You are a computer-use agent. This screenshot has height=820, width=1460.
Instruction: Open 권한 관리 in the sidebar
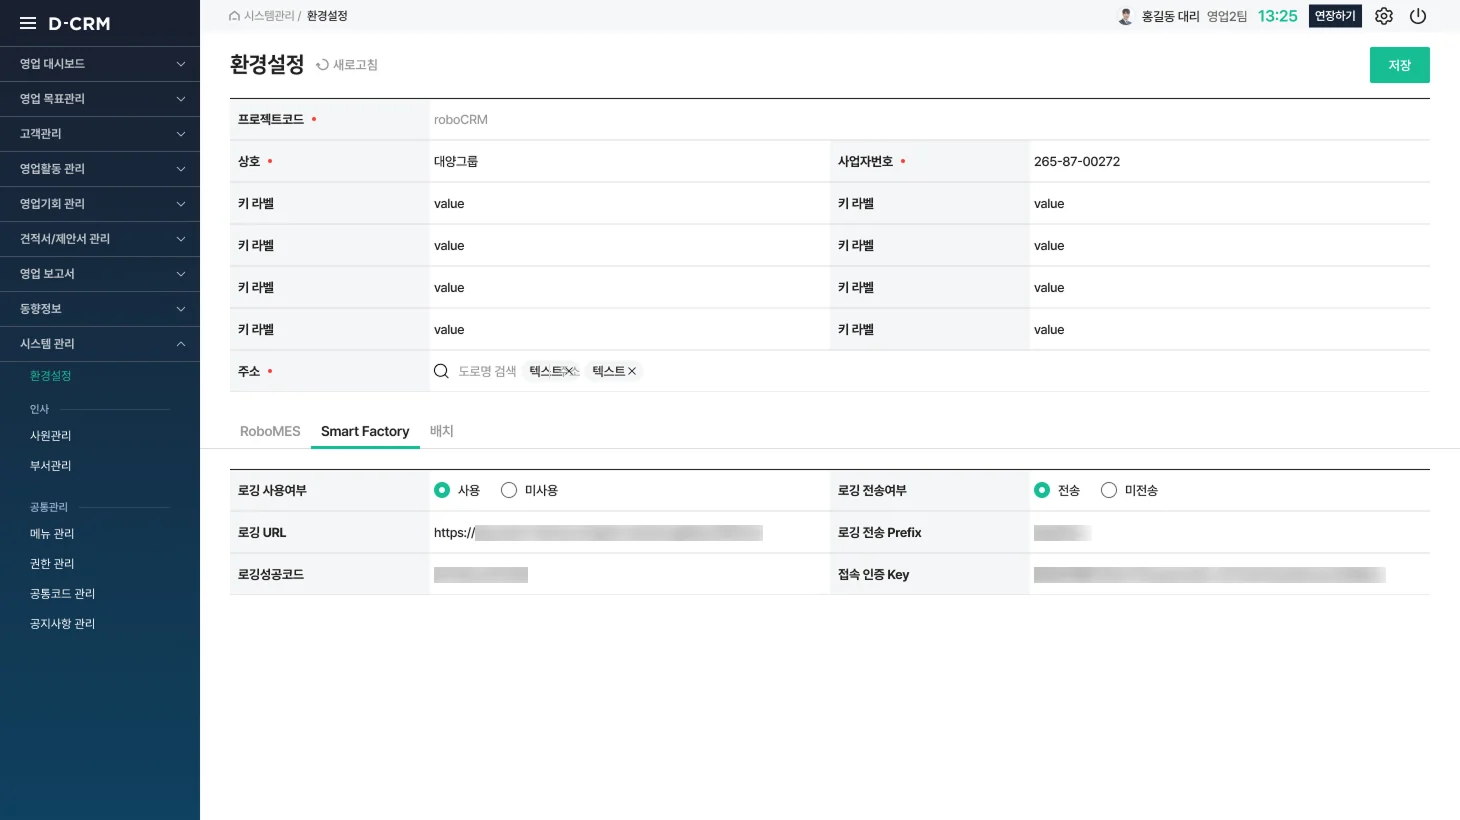(x=52, y=564)
